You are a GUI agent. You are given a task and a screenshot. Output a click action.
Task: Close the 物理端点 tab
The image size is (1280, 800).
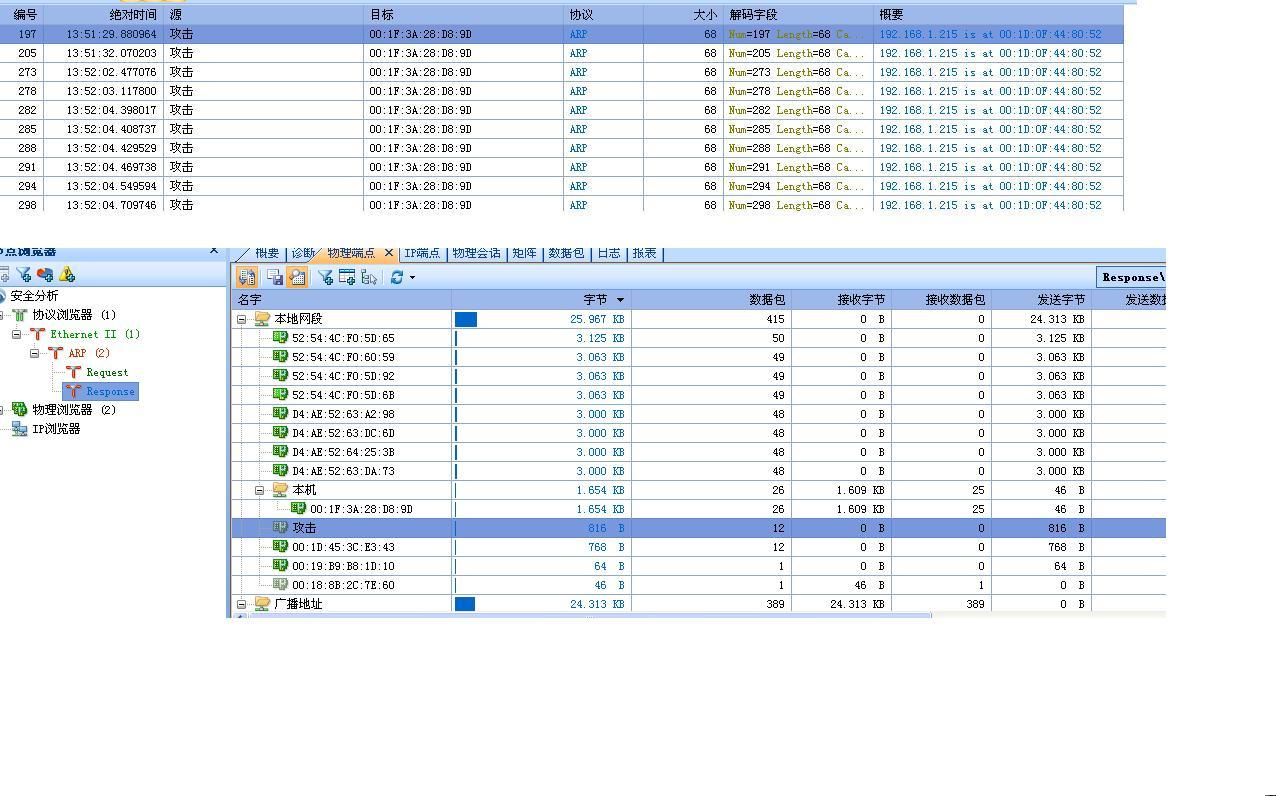pos(389,254)
